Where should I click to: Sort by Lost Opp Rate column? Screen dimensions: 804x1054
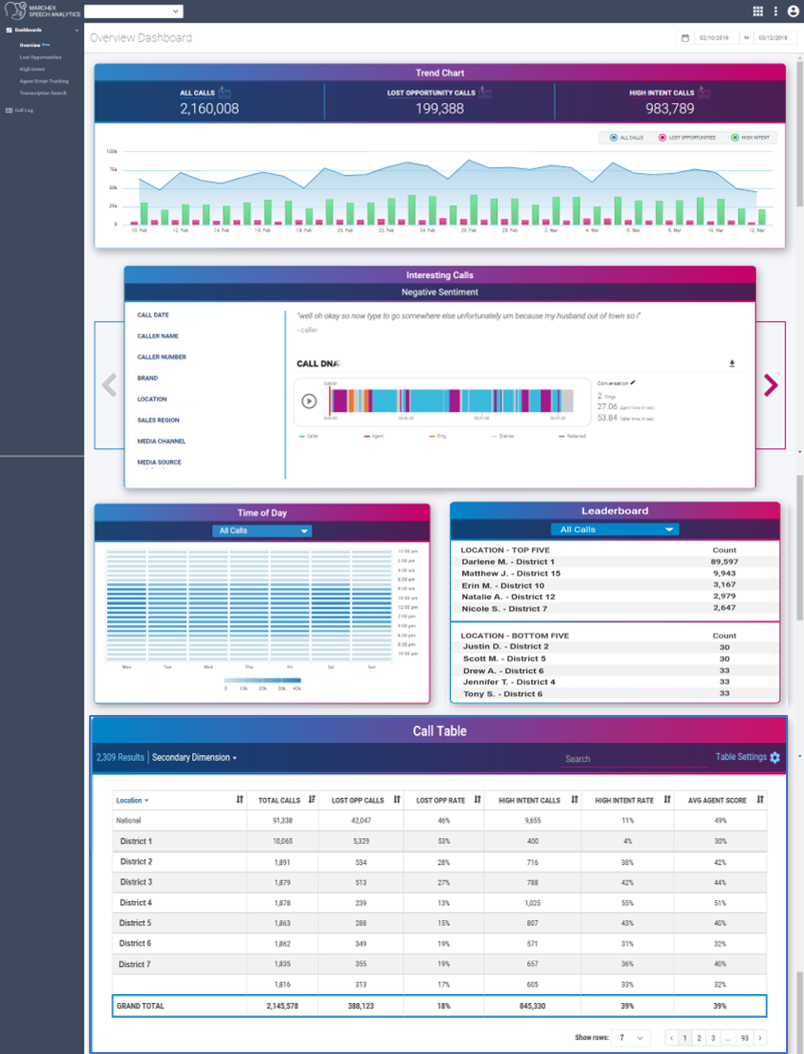(x=477, y=799)
